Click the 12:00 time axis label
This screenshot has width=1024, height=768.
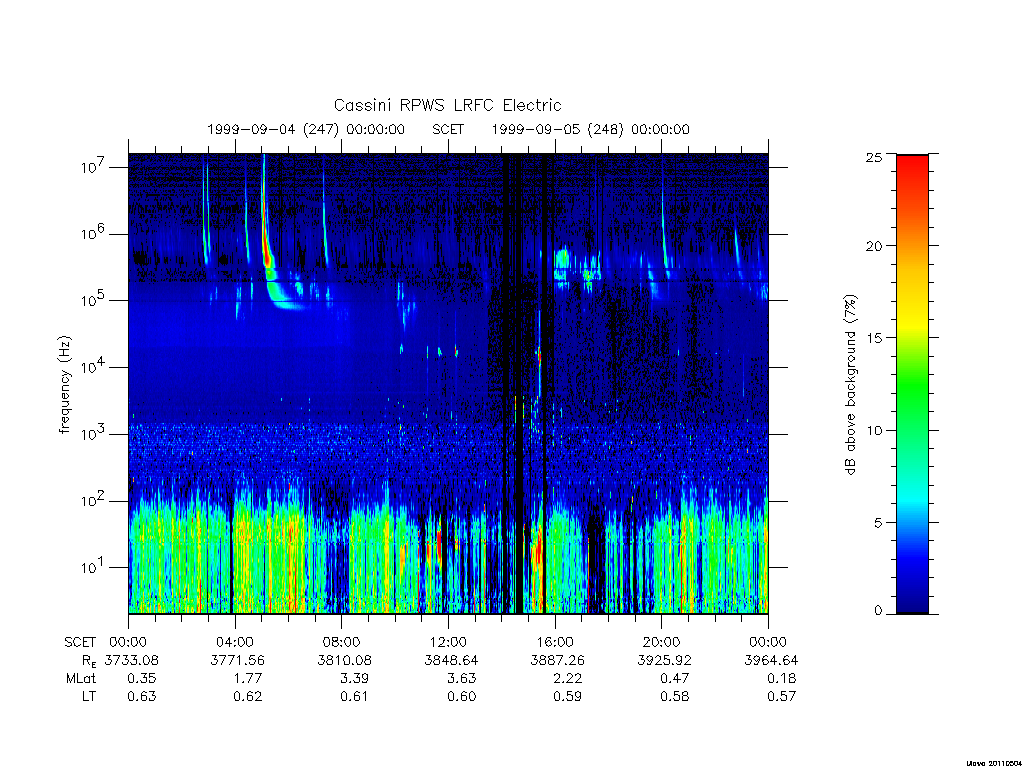448,642
